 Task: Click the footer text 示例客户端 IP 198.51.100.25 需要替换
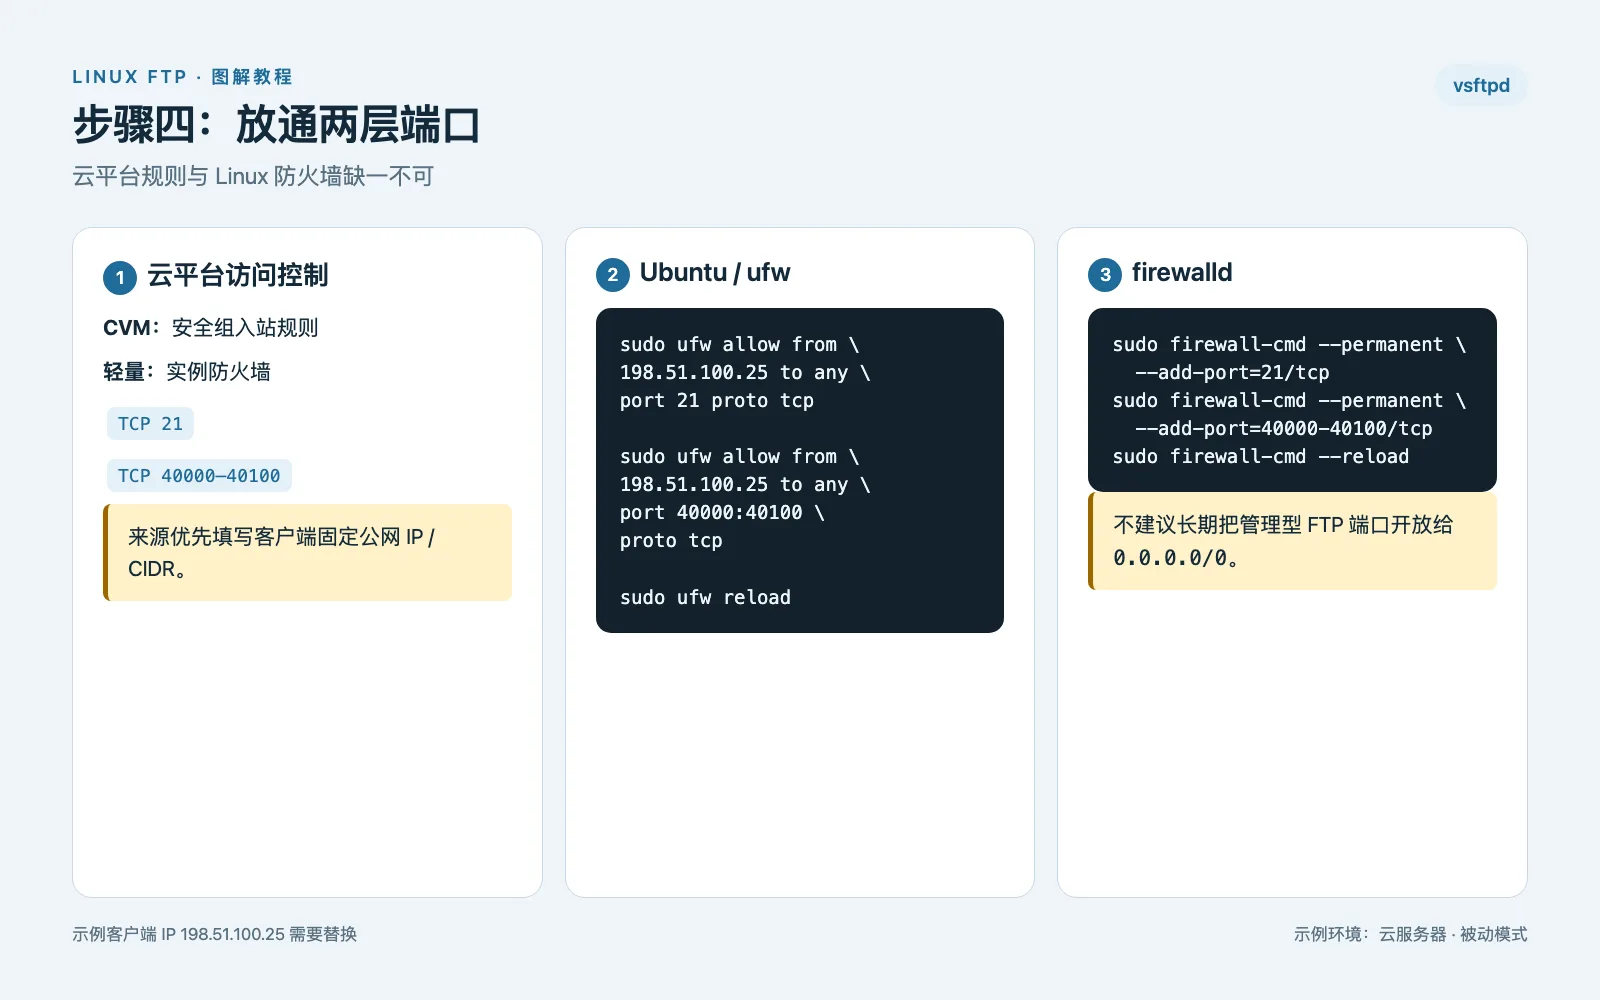point(215,934)
